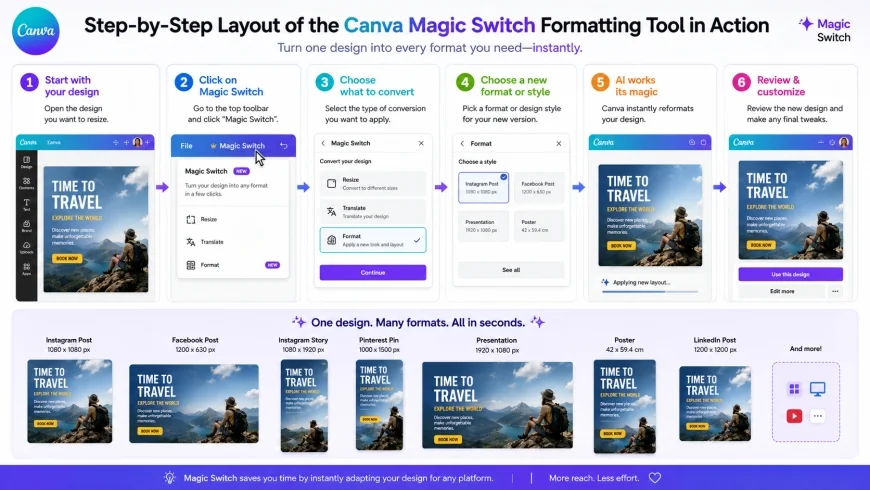The height and width of the screenshot is (490, 870).
Task: Click the three-dots button beside Edit more
Action: (835, 291)
